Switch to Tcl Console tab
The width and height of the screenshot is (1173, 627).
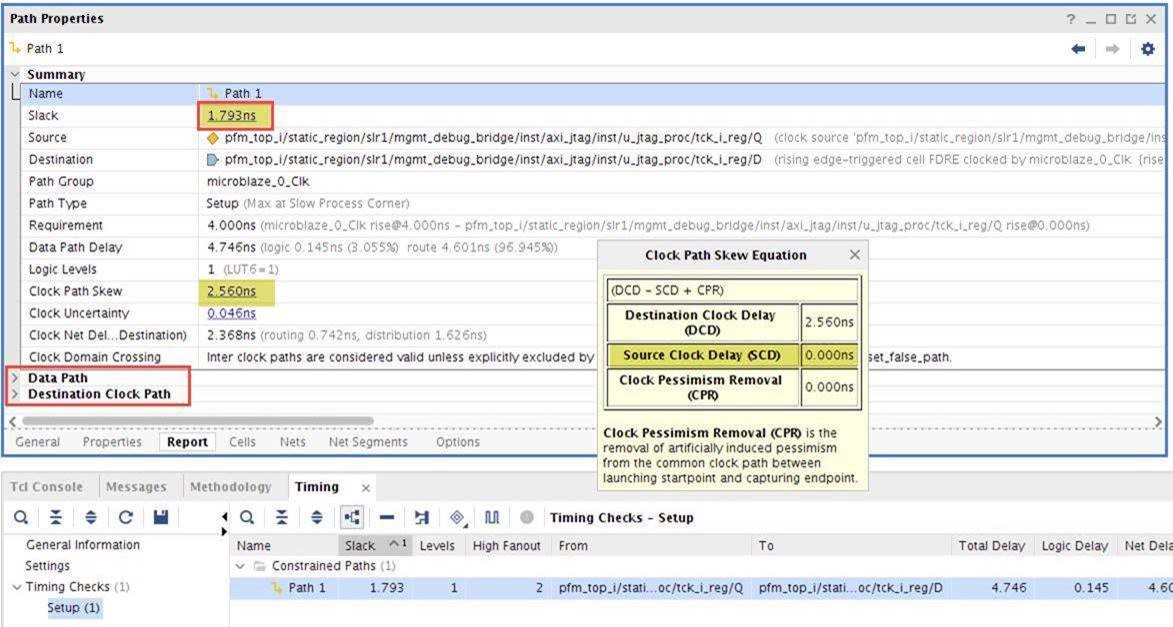click(46, 487)
